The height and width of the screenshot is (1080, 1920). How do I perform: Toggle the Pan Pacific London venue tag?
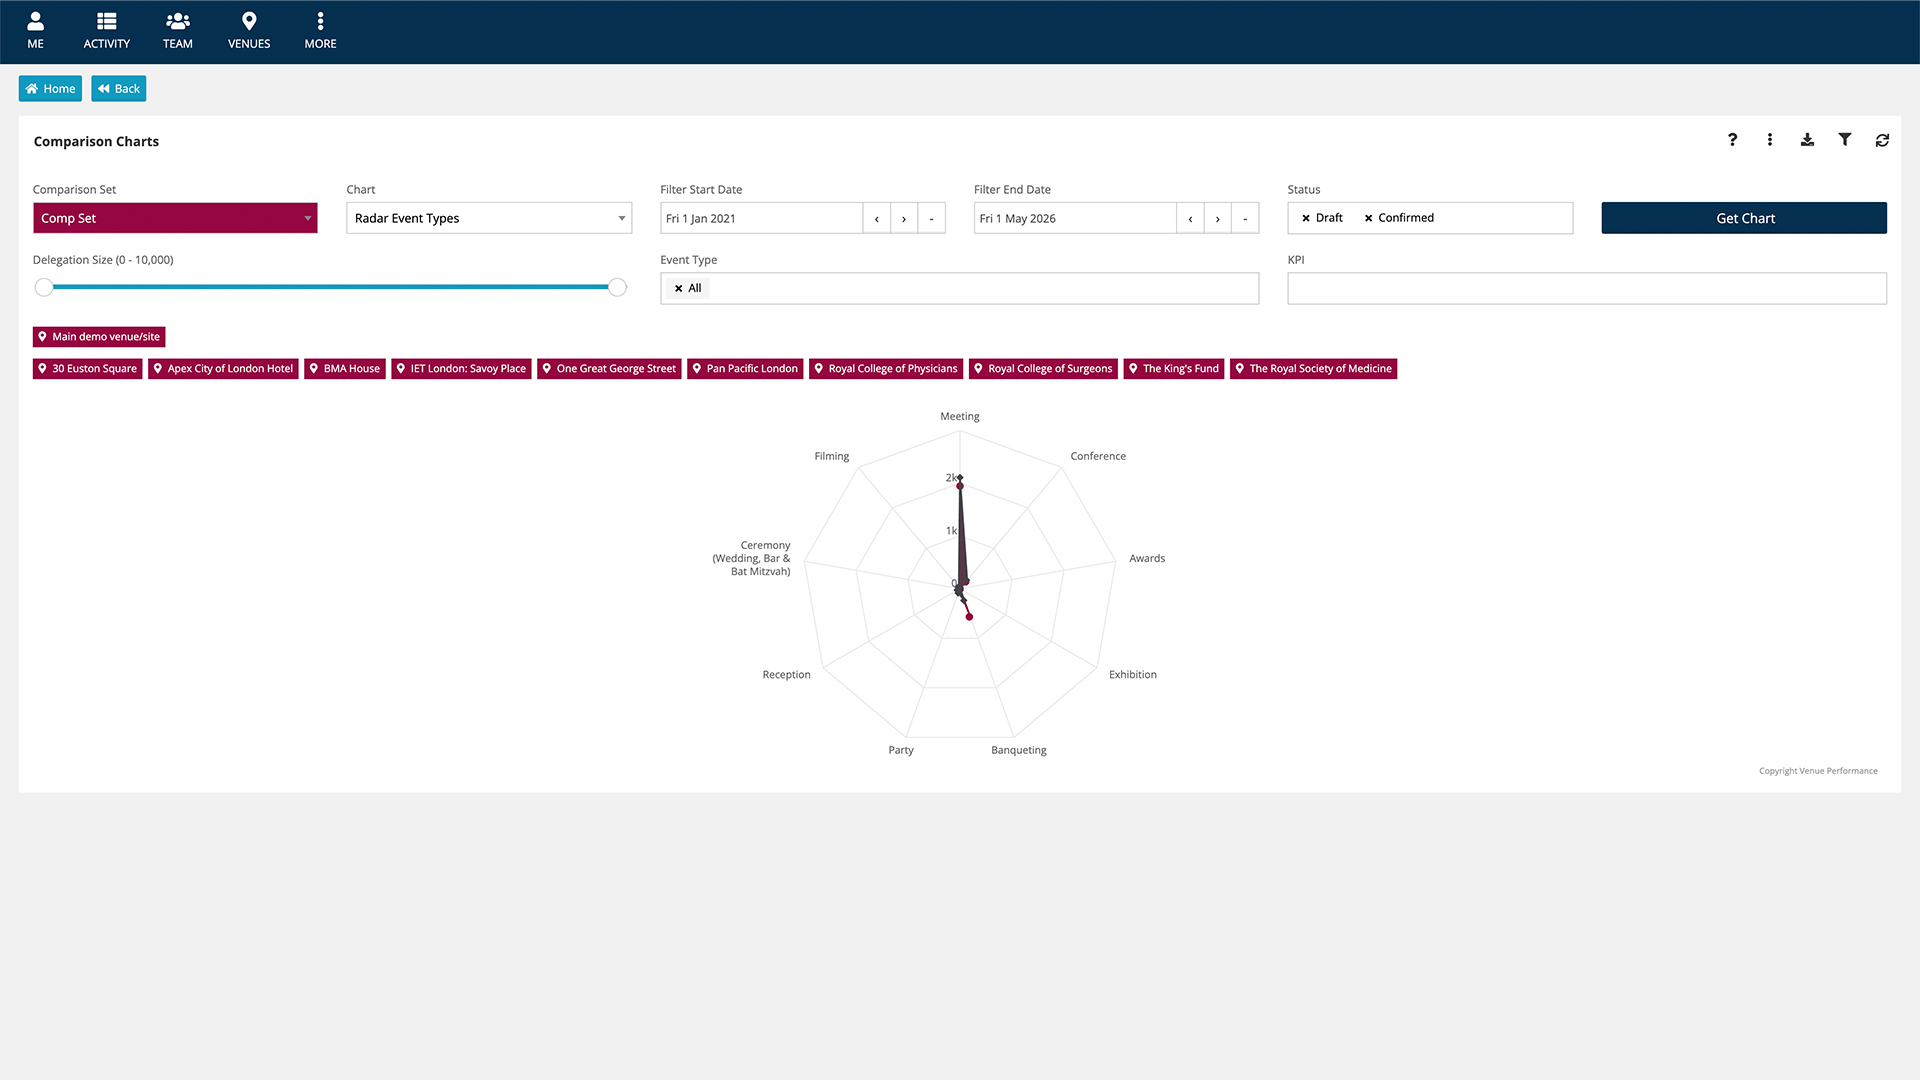click(x=745, y=369)
